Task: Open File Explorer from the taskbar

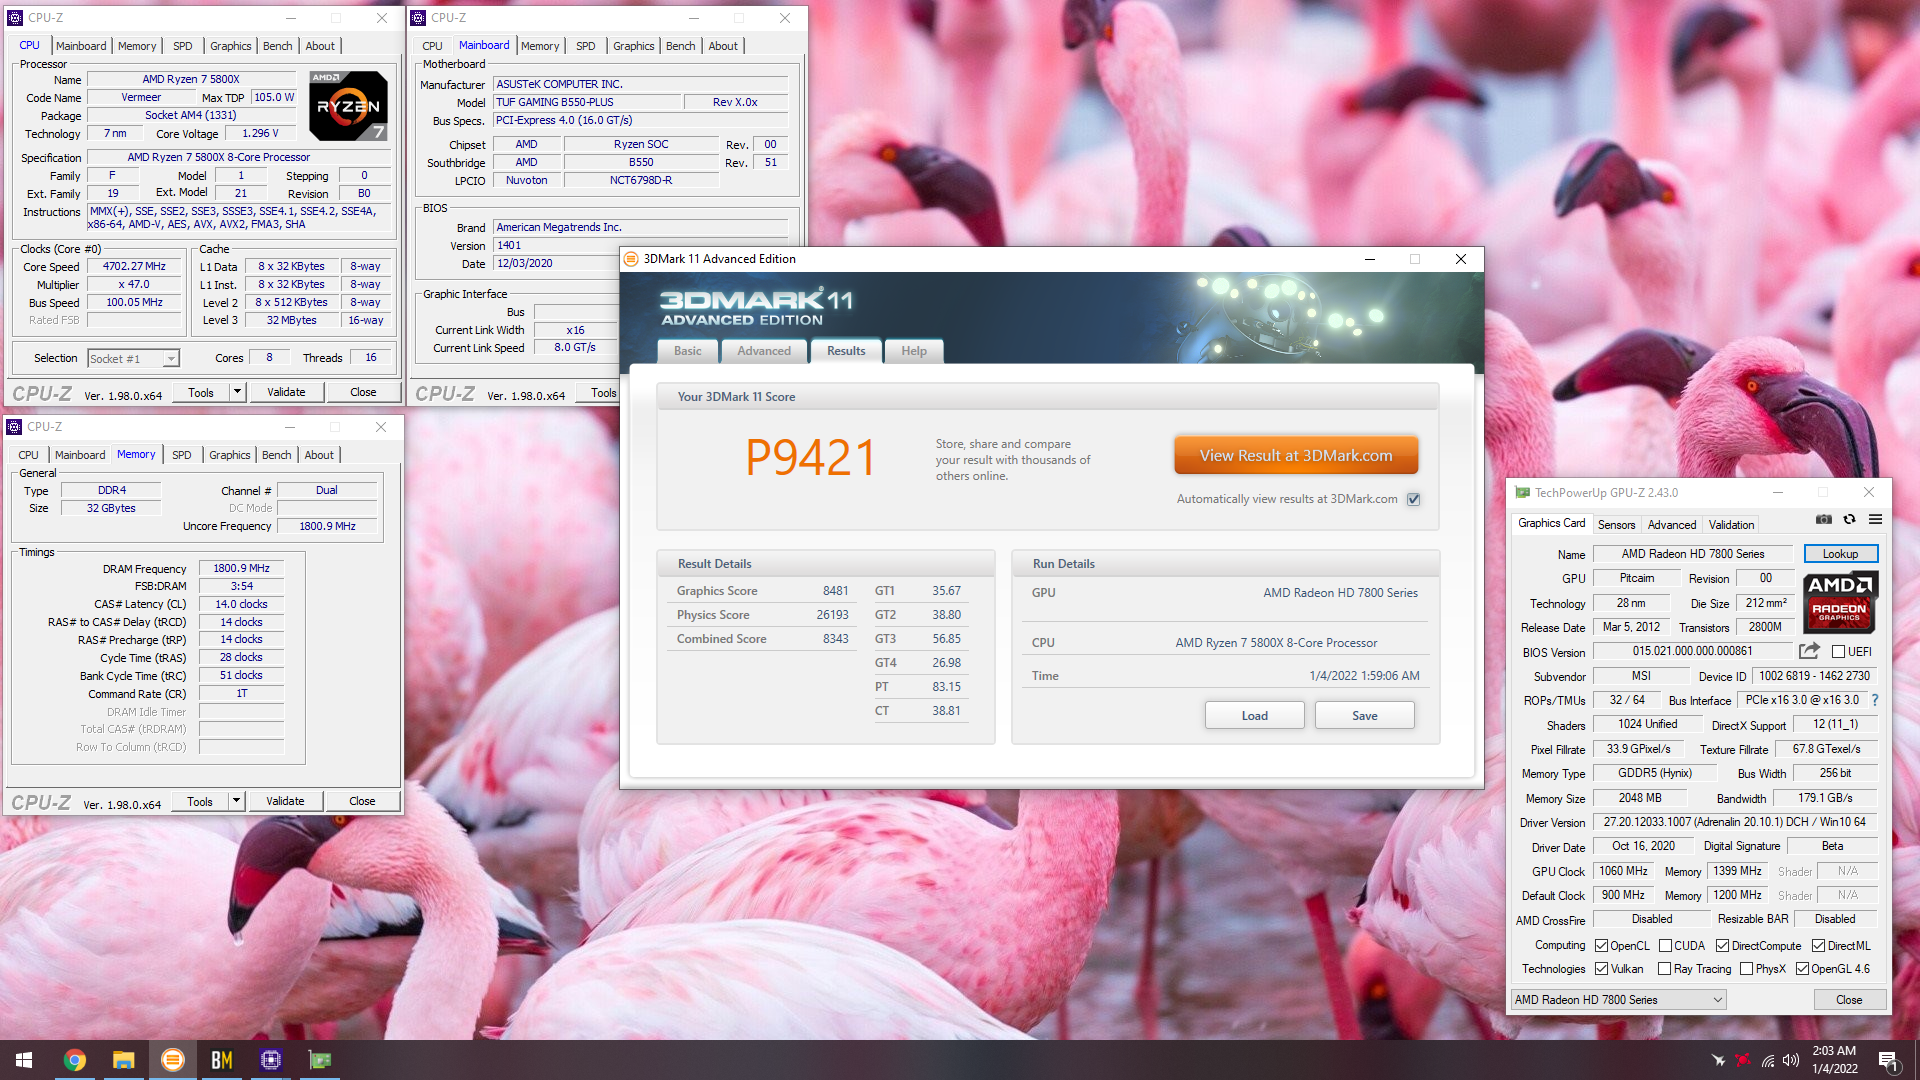Action: click(x=123, y=1060)
